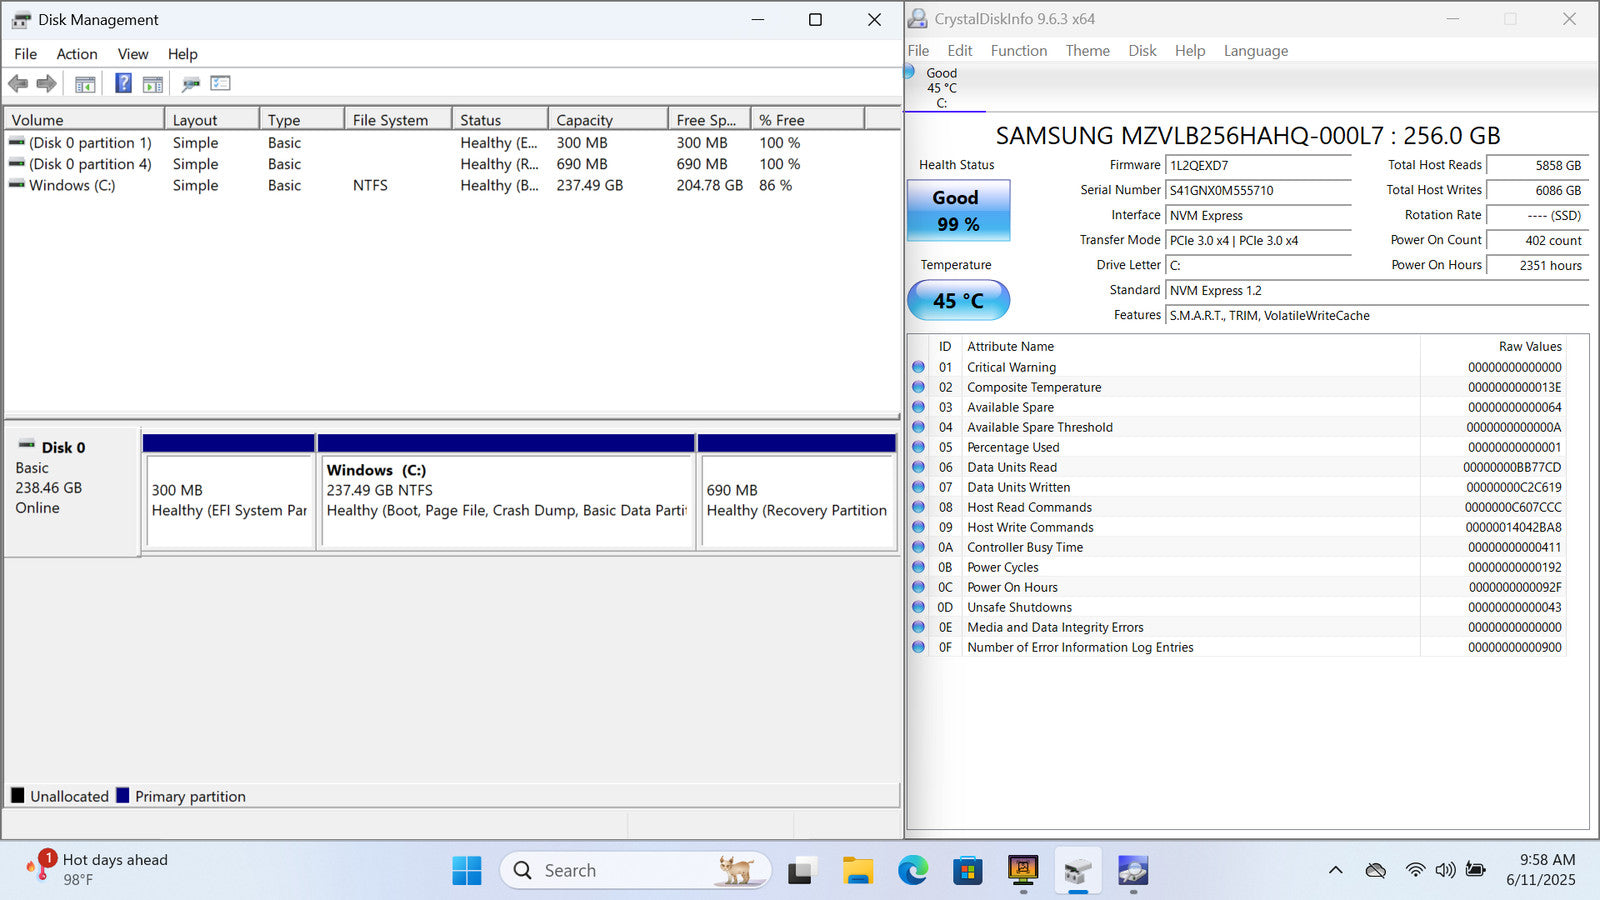Screen dimensions: 1600x900
Task: Click the Good 99 % health status button
Action: pos(958,211)
